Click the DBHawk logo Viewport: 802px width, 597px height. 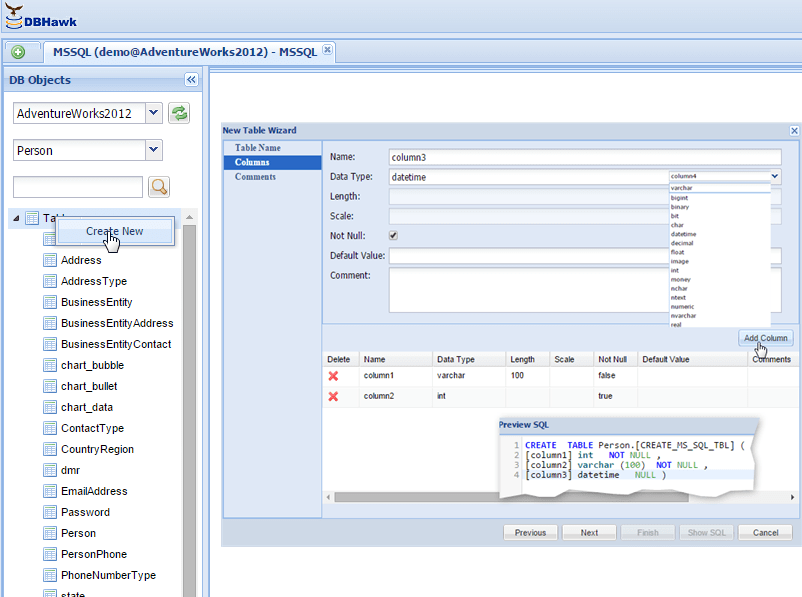click(35, 17)
